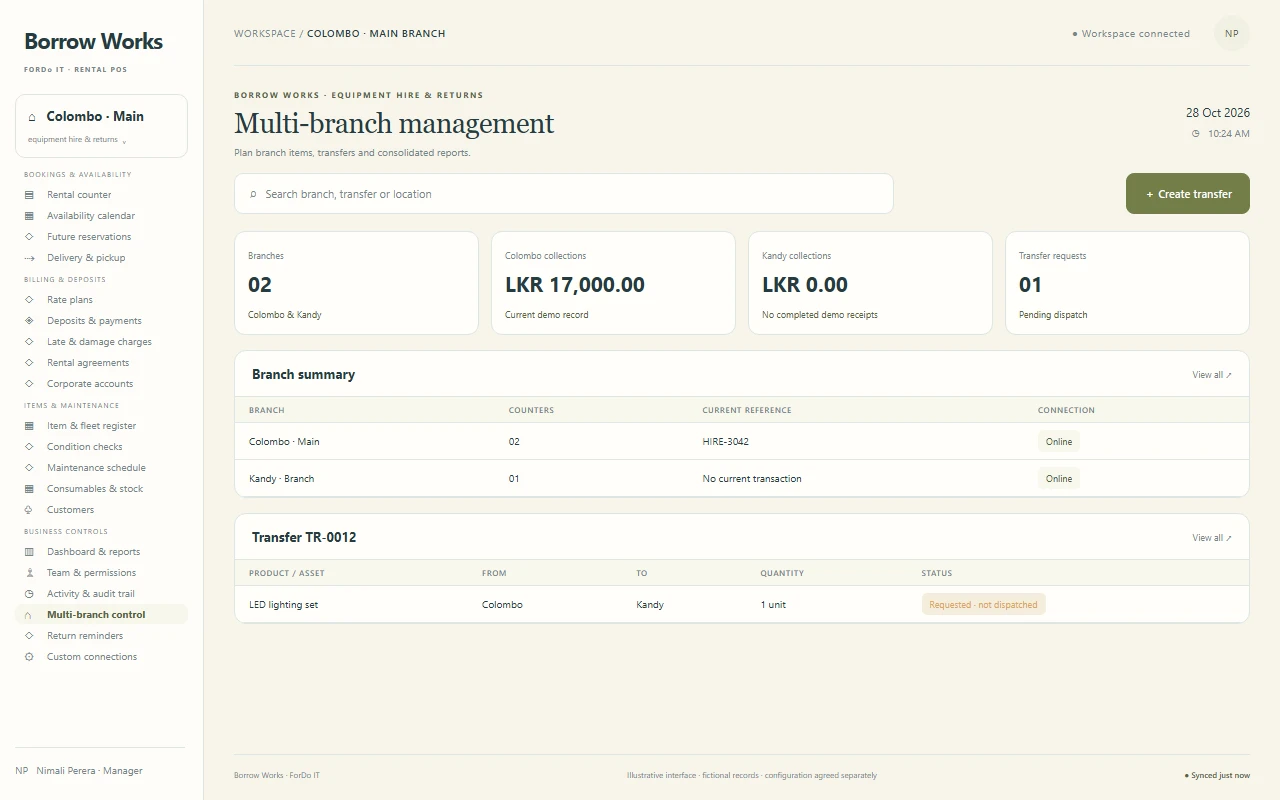The height and width of the screenshot is (800, 1280).
Task: Click the Online badge in Colombo · Main row
Action: (1059, 442)
